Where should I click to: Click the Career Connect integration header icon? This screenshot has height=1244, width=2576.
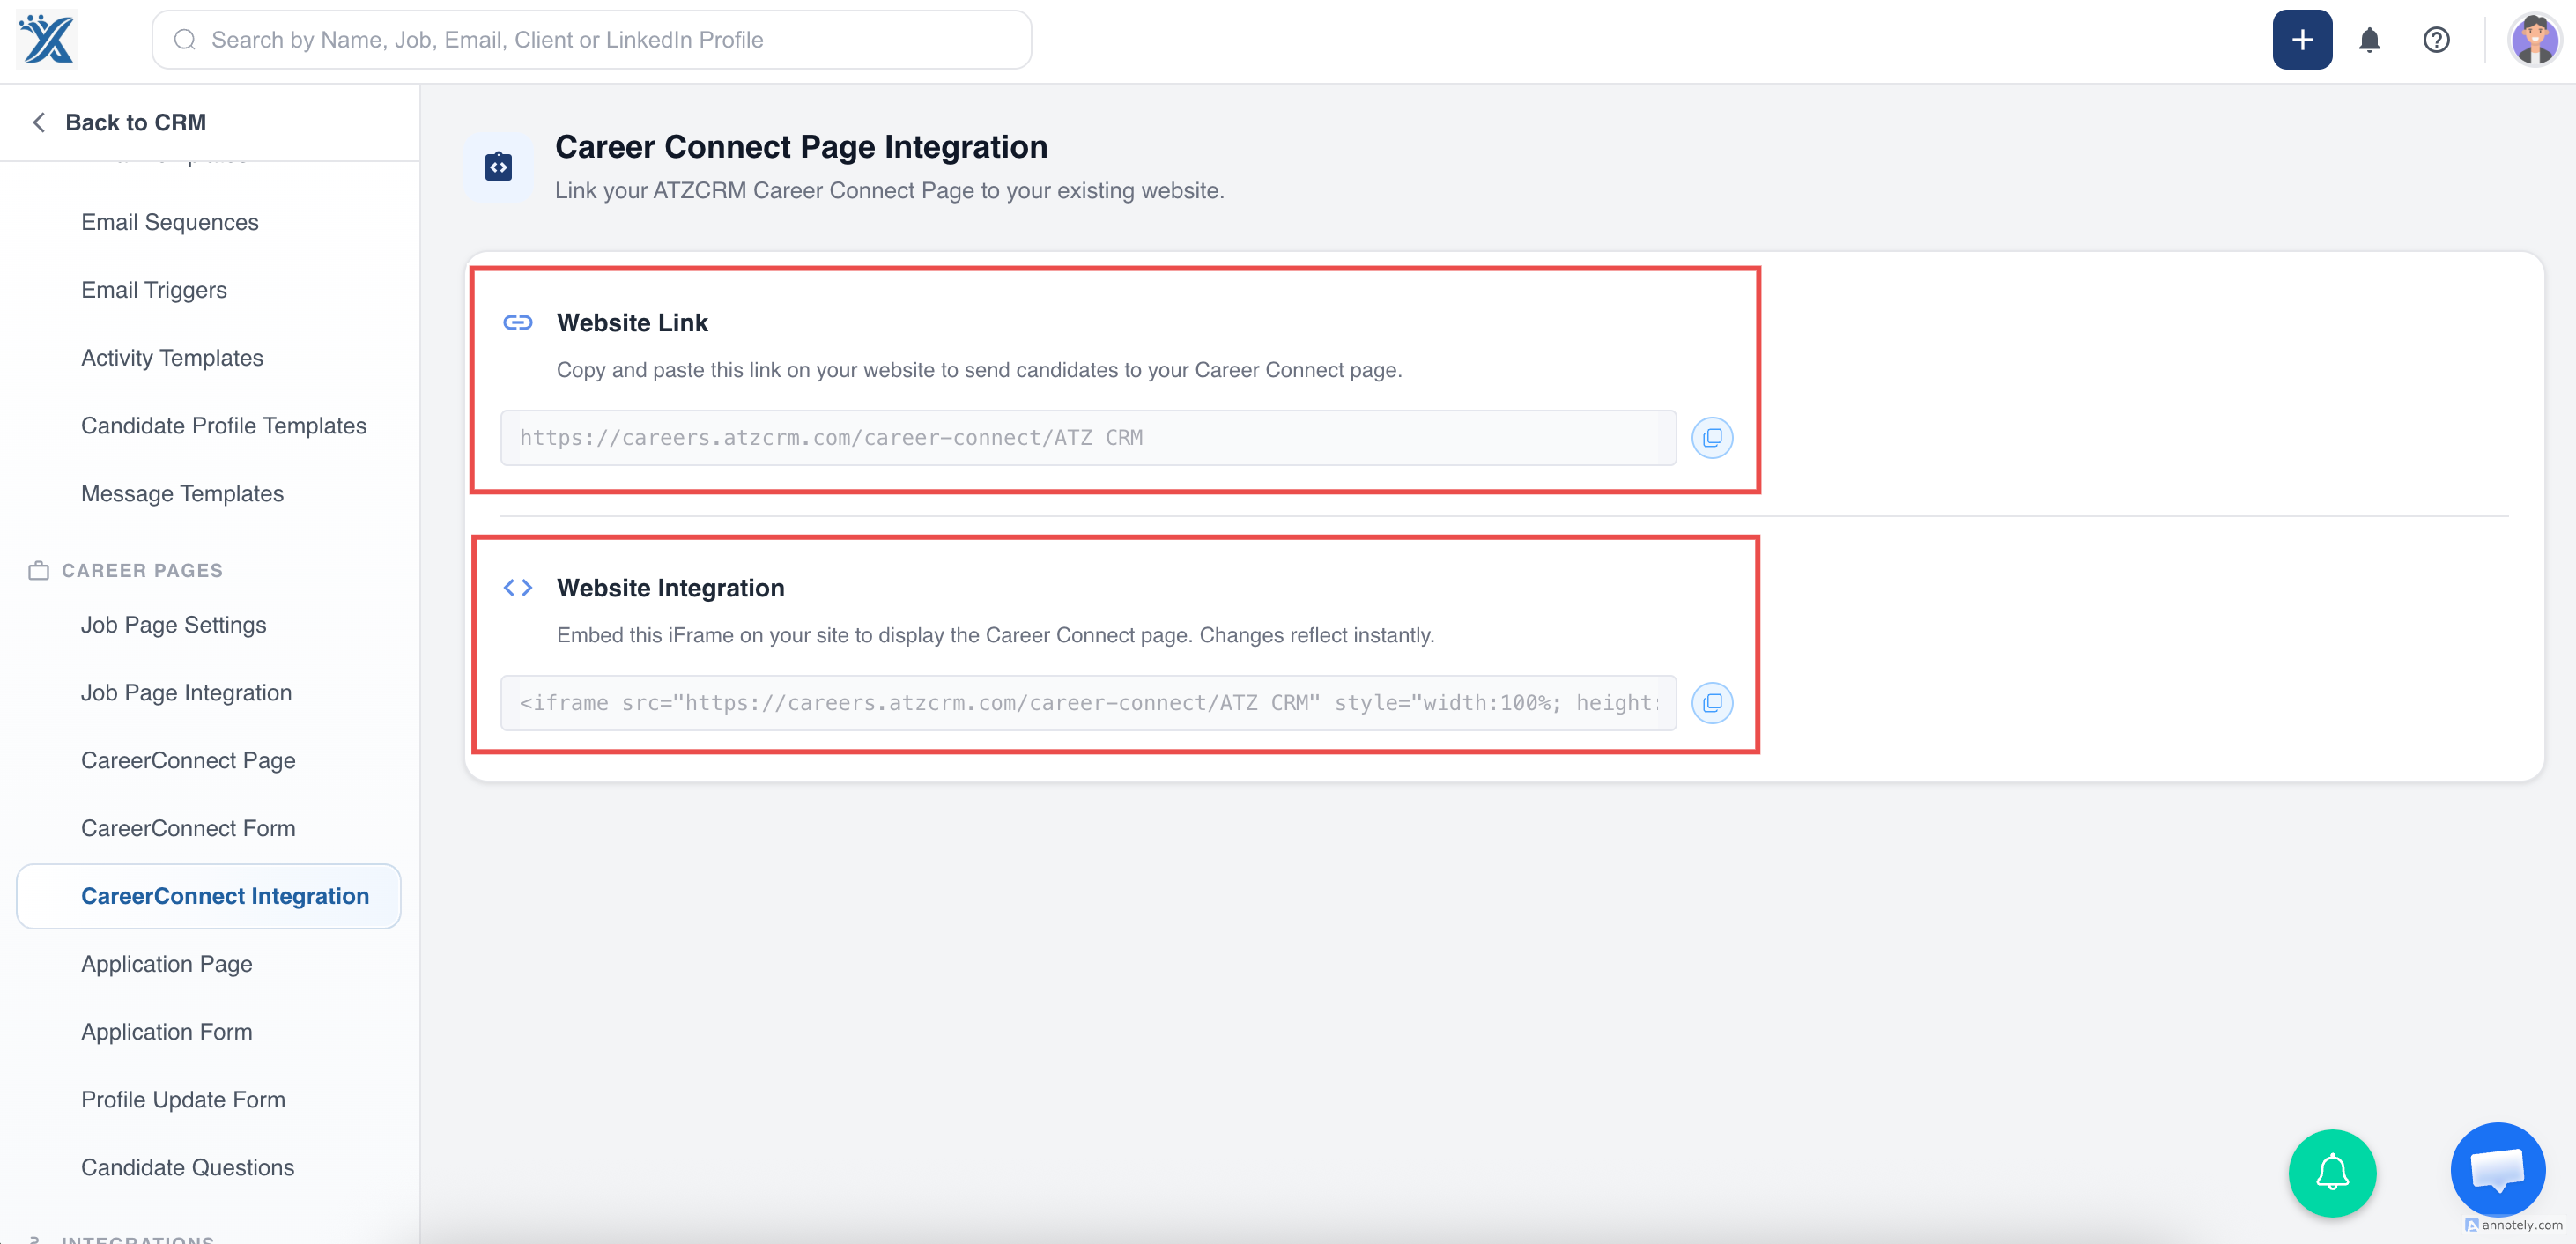tap(498, 167)
